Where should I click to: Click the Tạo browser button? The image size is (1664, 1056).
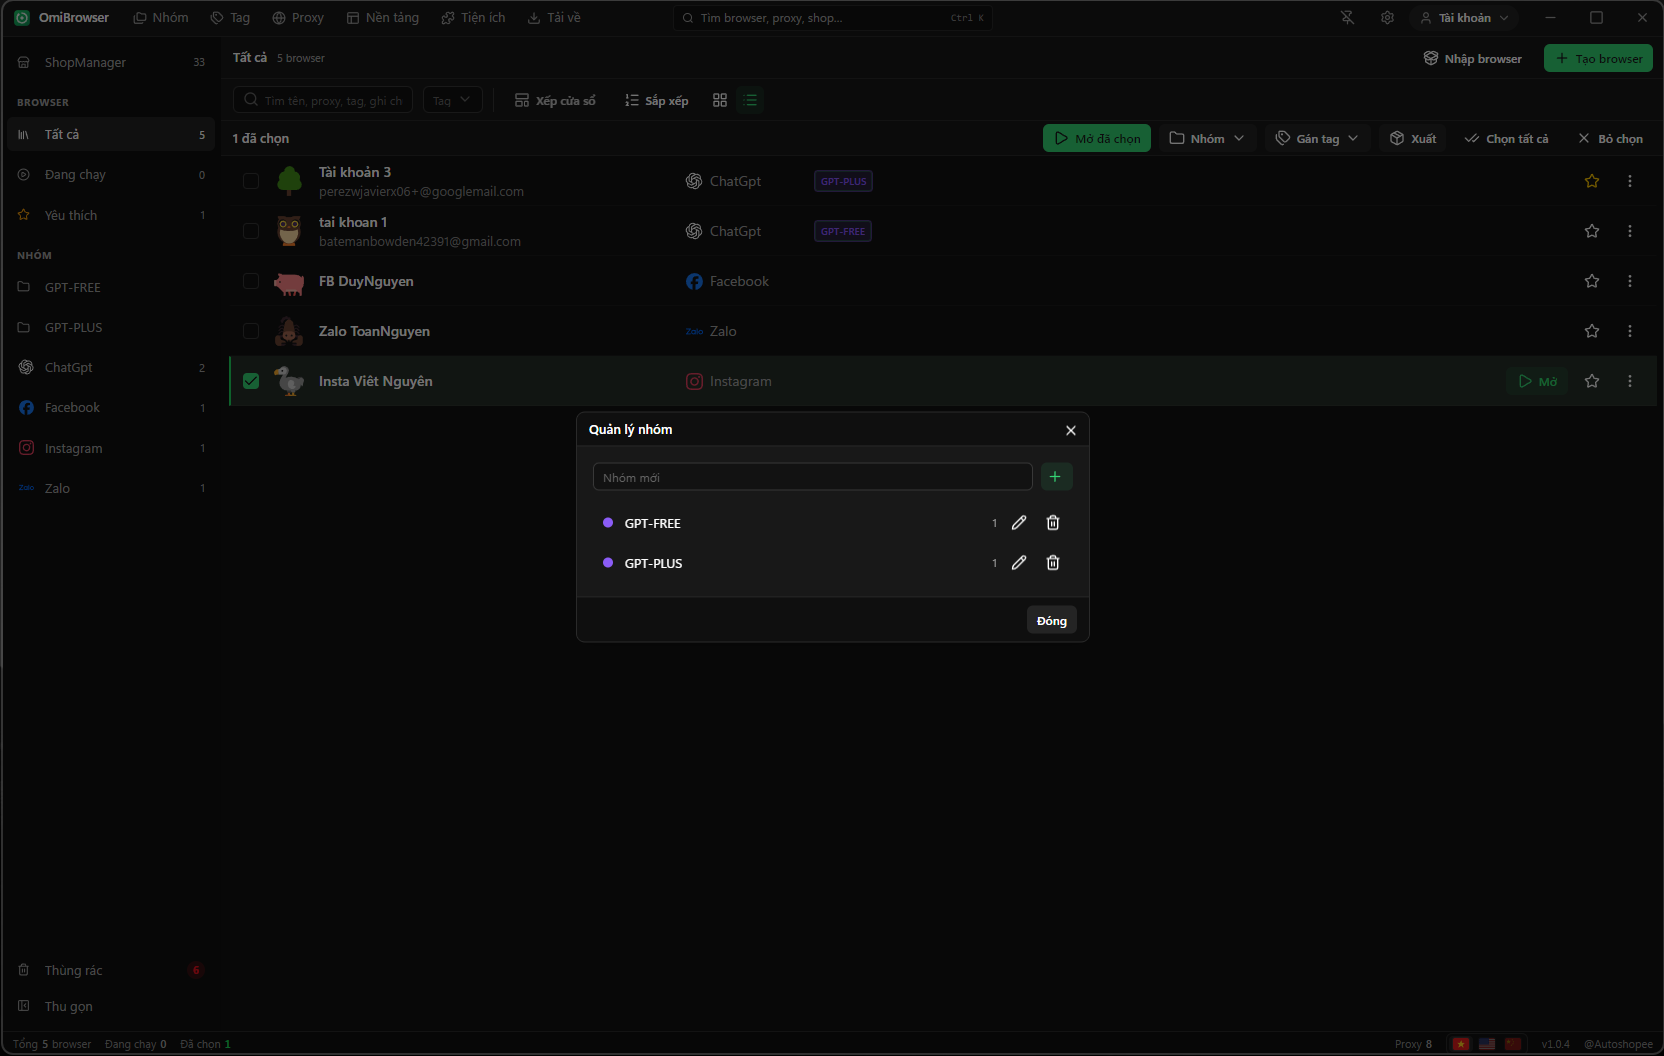point(1598,58)
